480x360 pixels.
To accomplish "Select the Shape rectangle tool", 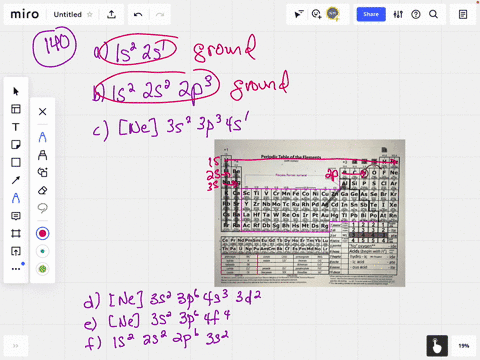I will pyautogui.click(x=16, y=162).
